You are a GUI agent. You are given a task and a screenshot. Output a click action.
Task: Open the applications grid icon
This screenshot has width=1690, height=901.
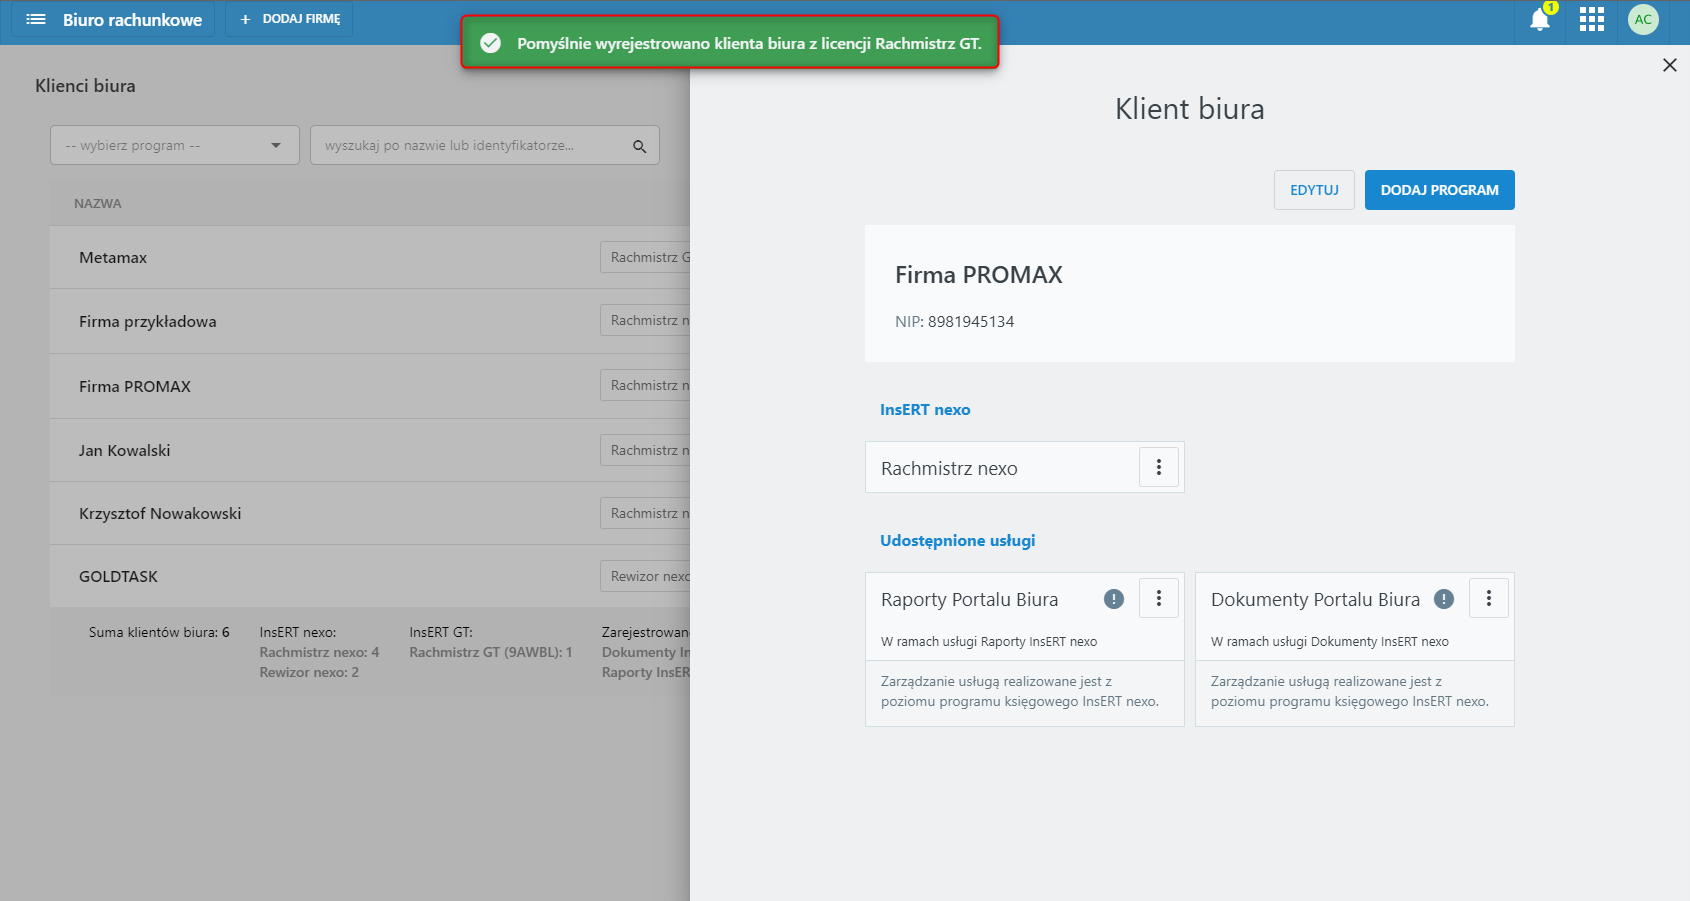point(1592,20)
